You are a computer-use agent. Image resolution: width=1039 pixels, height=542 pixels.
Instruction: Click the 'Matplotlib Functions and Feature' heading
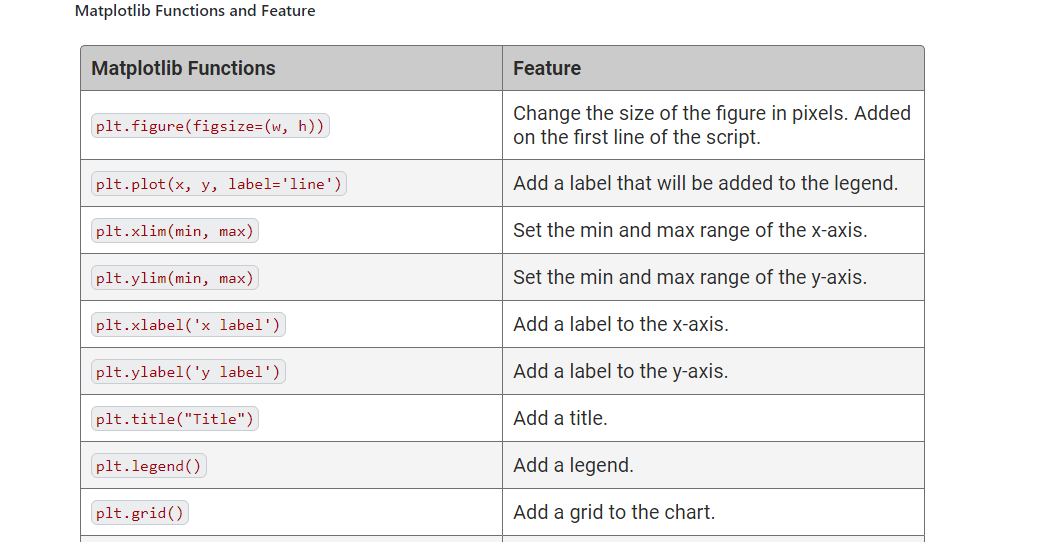coord(195,11)
